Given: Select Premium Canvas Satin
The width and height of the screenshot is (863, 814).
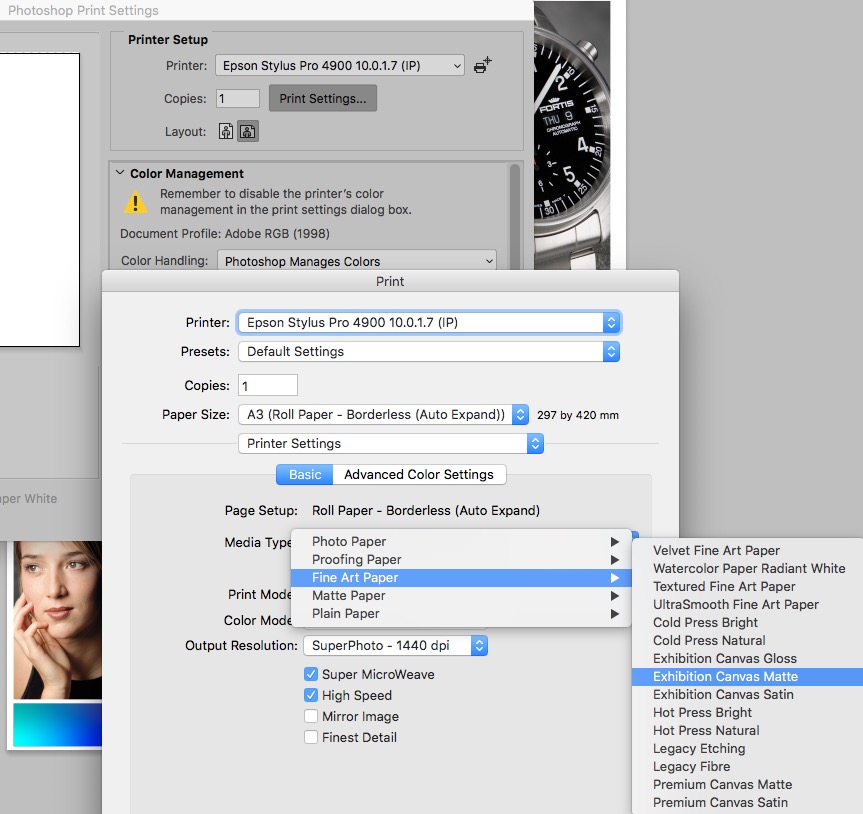Looking at the screenshot, I should point(747,803).
